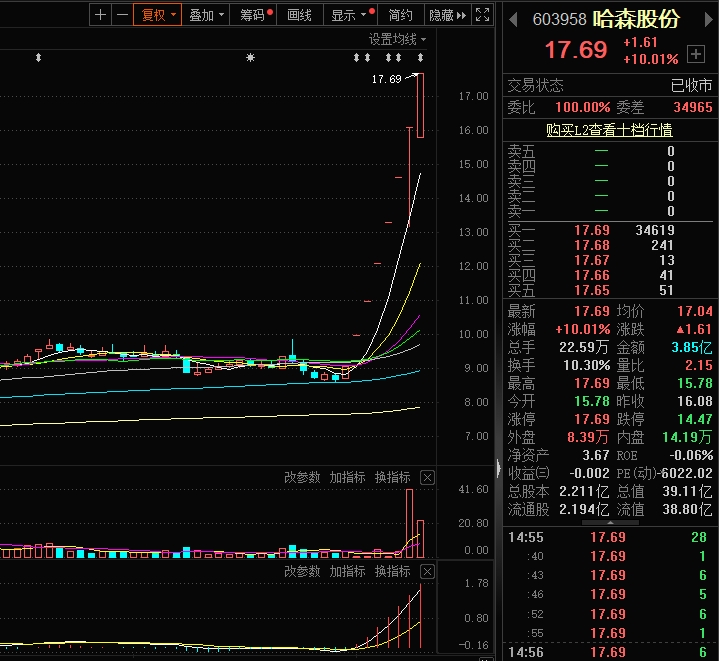Screen dimensions: 719x661
Task: Open the 复权 dropdown
Action: 157,15
